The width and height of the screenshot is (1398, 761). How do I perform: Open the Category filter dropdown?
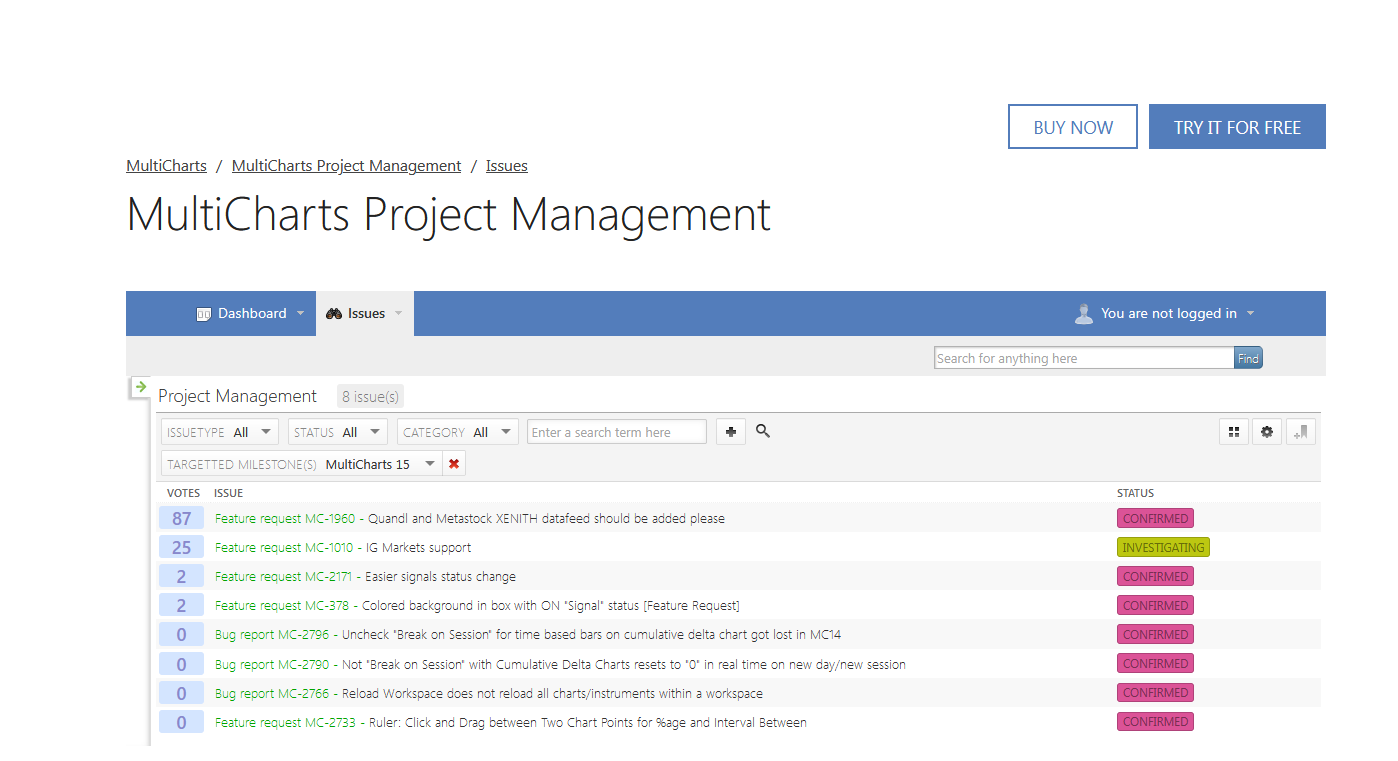tap(458, 432)
